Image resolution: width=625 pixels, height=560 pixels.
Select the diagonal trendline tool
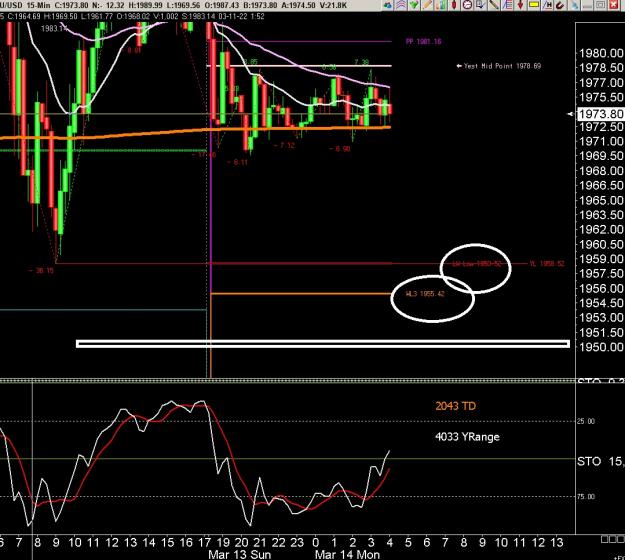coord(494,5)
